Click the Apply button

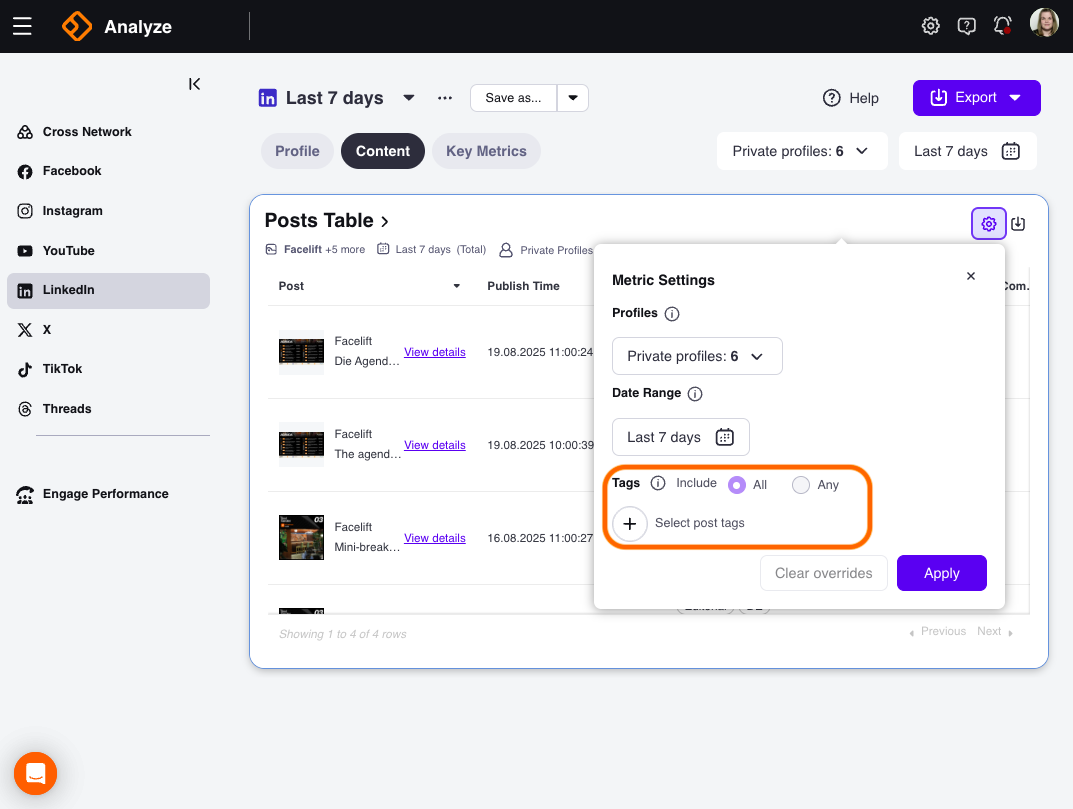(x=941, y=573)
